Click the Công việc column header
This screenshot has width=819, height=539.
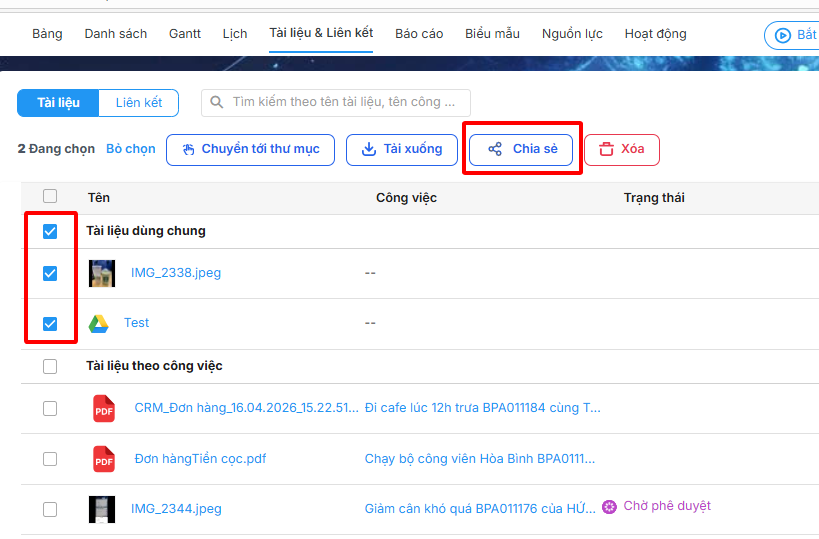(x=406, y=197)
